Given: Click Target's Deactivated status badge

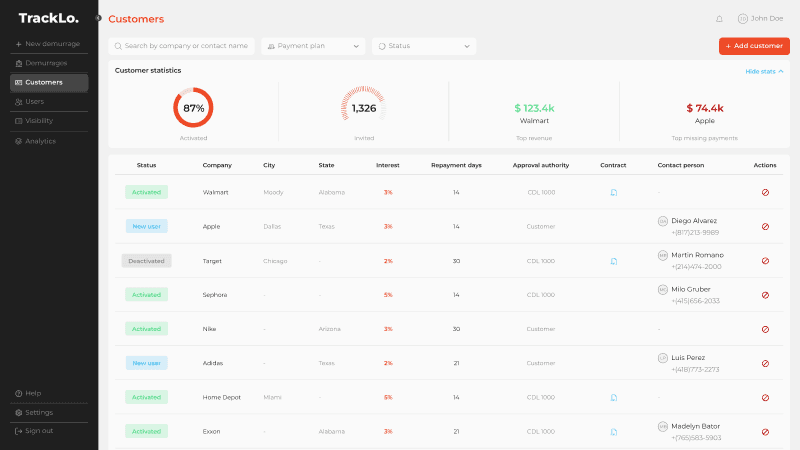Looking at the screenshot, I should click(146, 261).
